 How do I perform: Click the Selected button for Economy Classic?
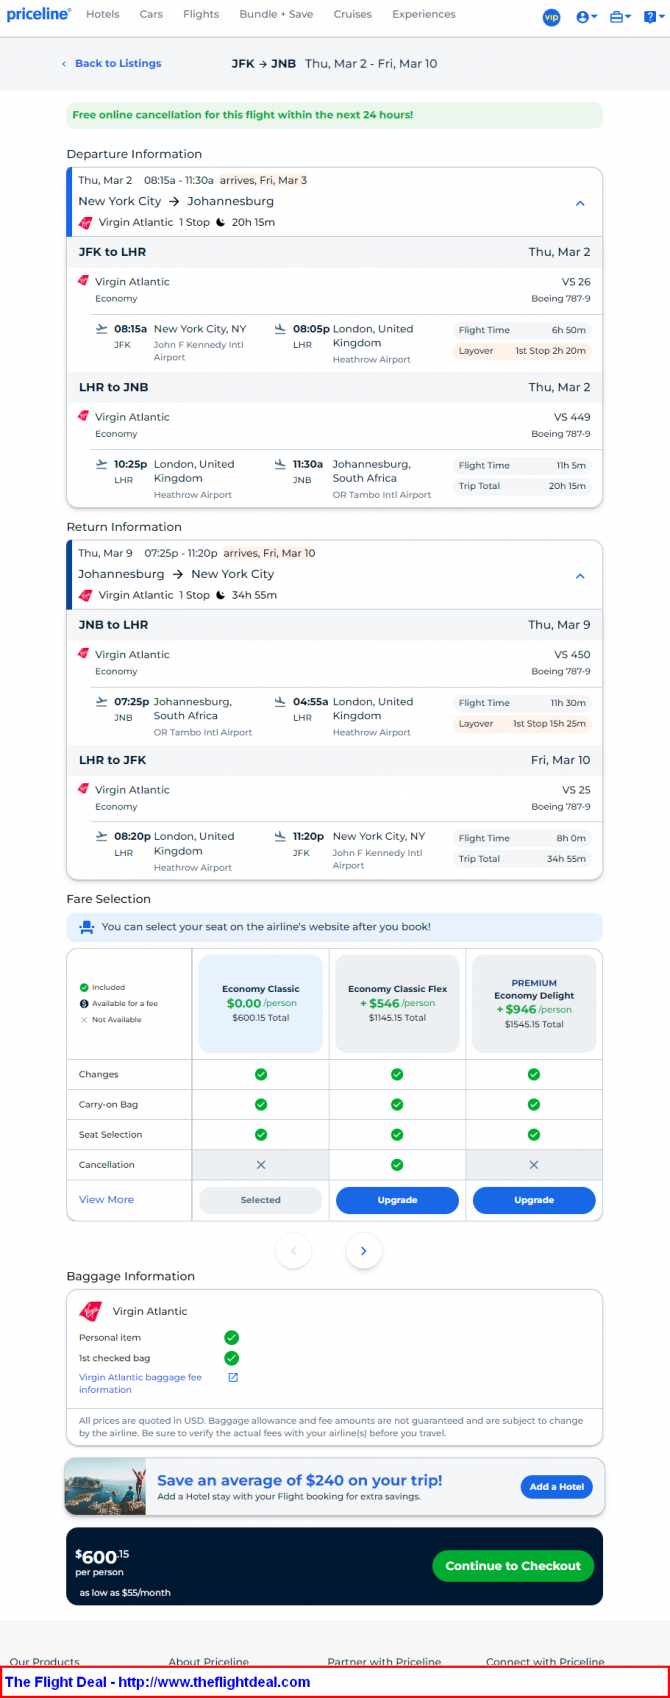click(261, 1200)
